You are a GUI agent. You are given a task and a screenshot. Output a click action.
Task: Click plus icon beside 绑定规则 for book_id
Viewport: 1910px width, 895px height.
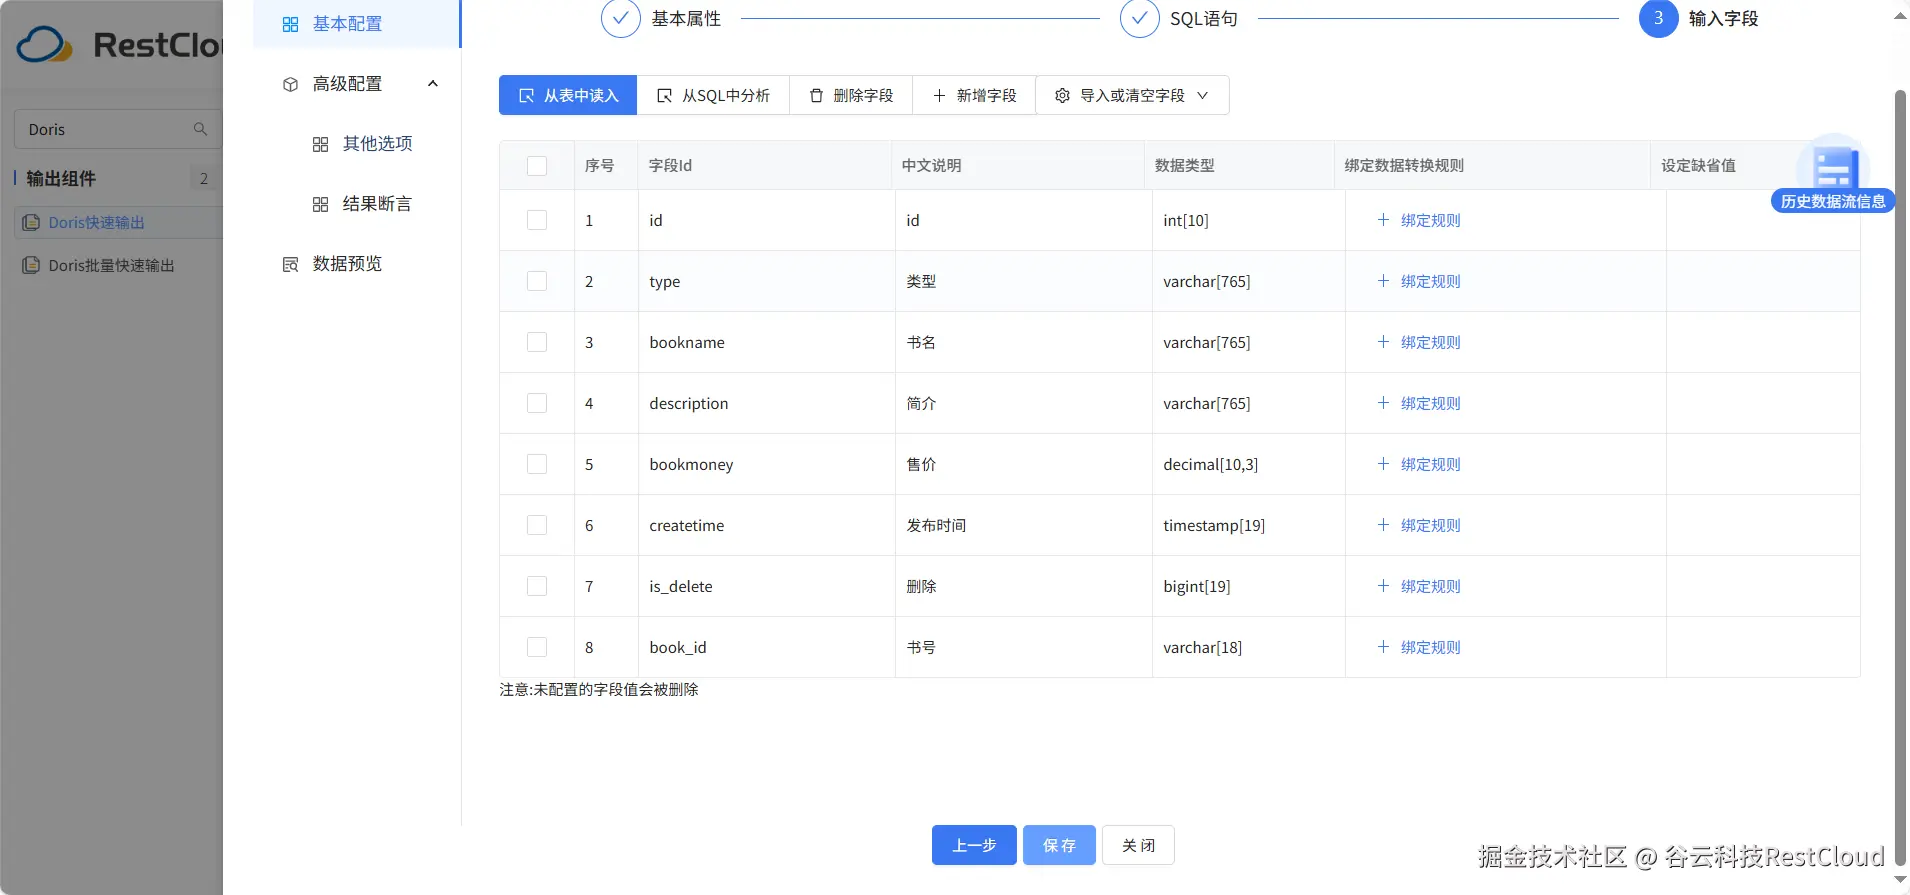coord(1383,647)
